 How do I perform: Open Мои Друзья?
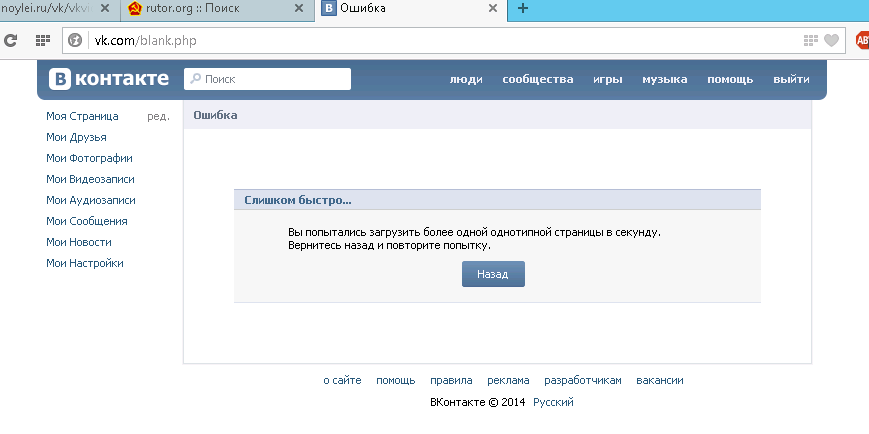(x=76, y=137)
